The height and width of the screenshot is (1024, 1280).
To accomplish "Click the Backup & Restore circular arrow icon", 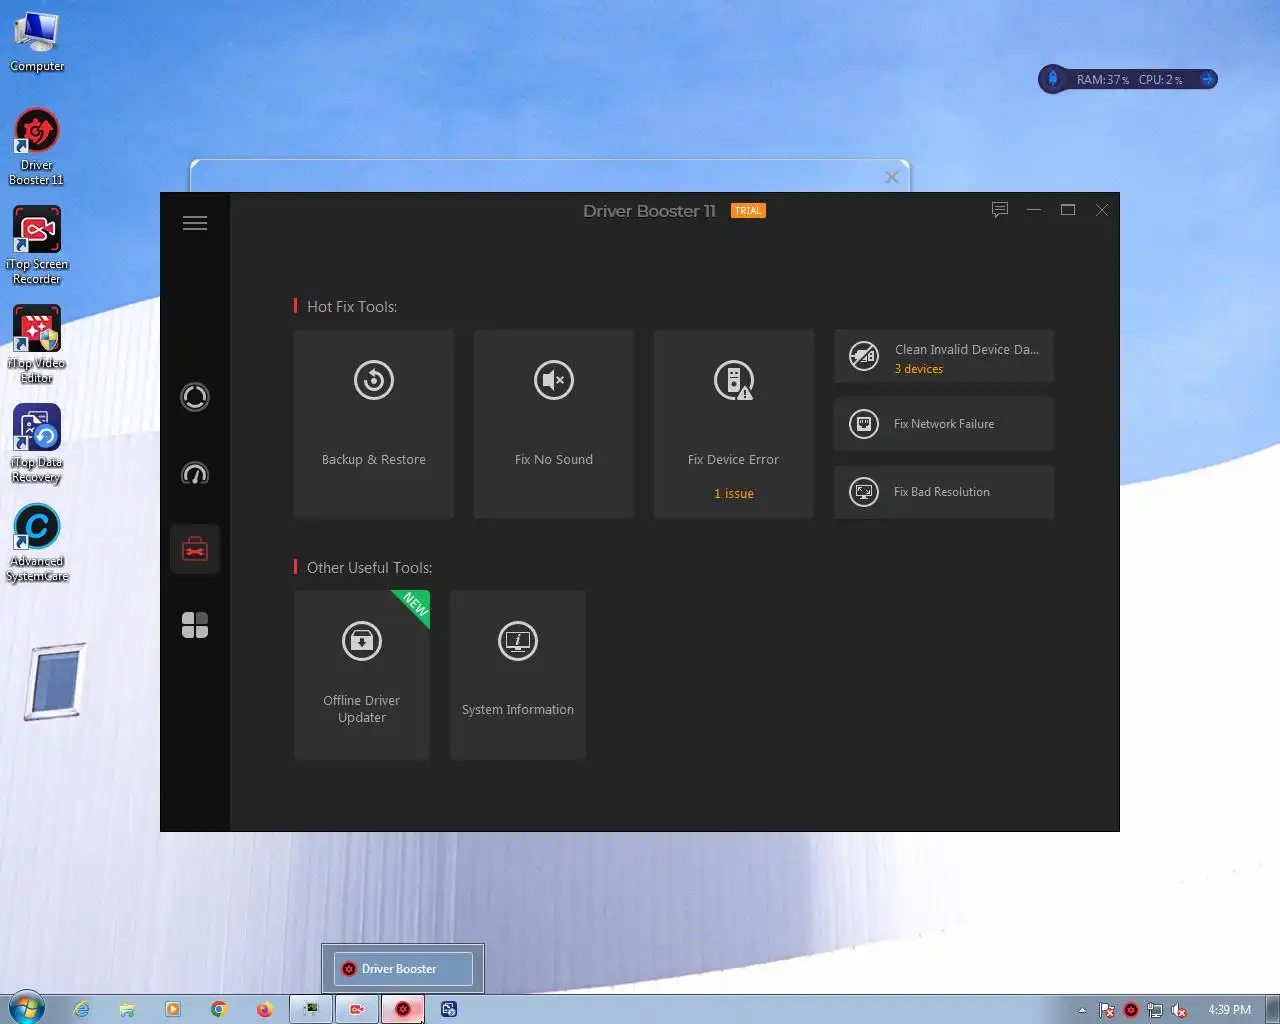I will (374, 380).
